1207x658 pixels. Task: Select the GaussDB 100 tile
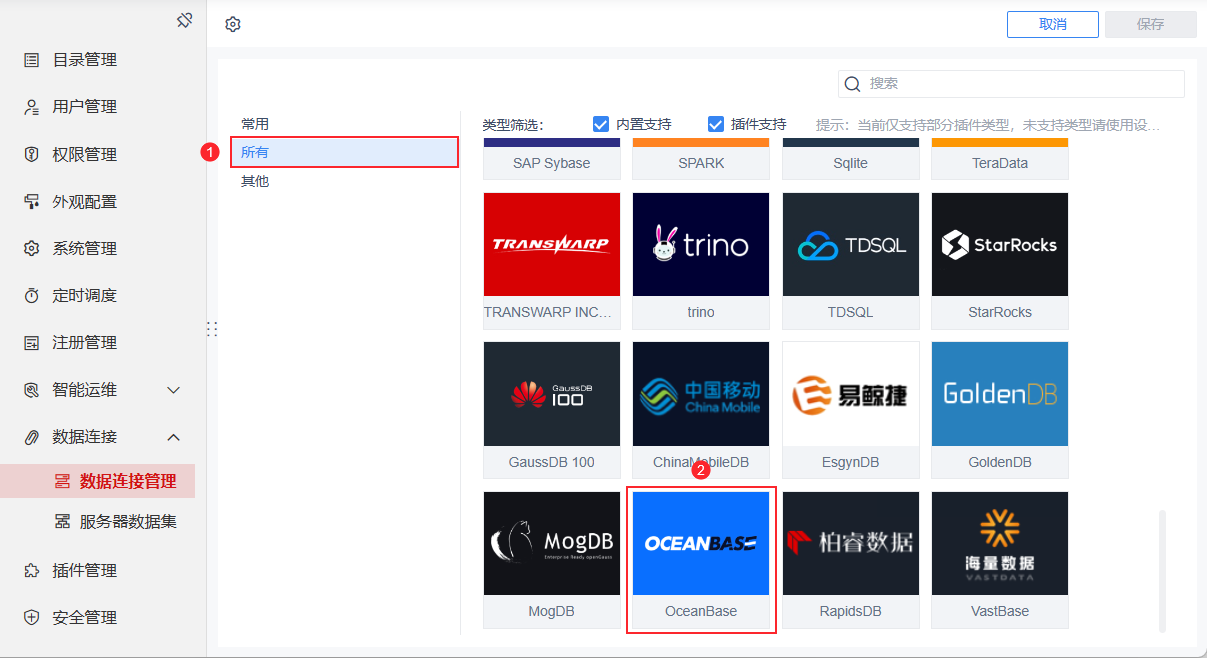point(552,410)
